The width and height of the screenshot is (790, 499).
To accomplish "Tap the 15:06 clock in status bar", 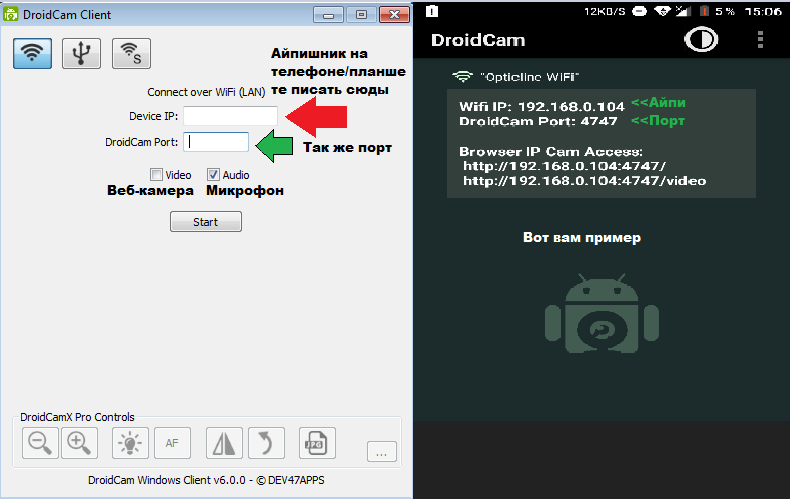I will [x=763, y=11].
